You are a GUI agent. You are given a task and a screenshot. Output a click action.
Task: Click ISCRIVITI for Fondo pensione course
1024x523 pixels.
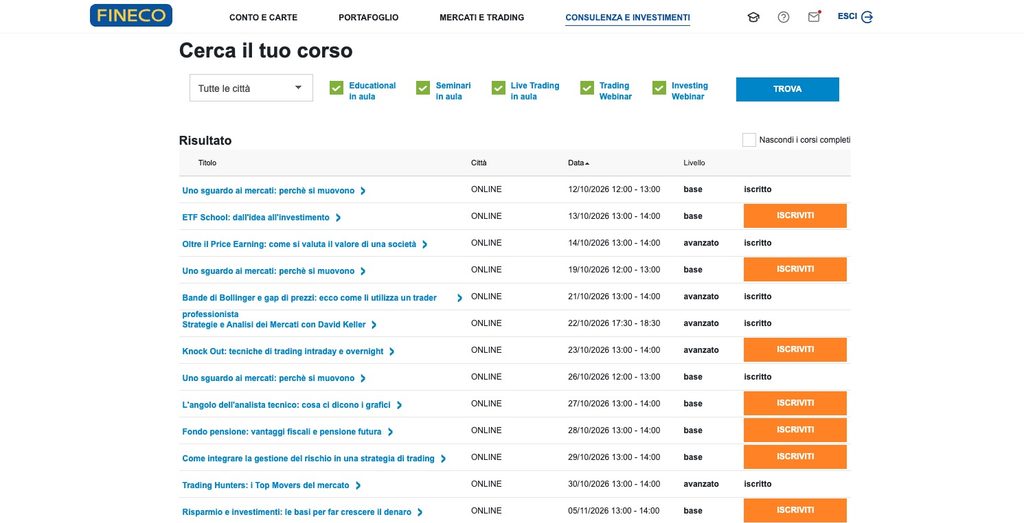click(x=795, y=430)
